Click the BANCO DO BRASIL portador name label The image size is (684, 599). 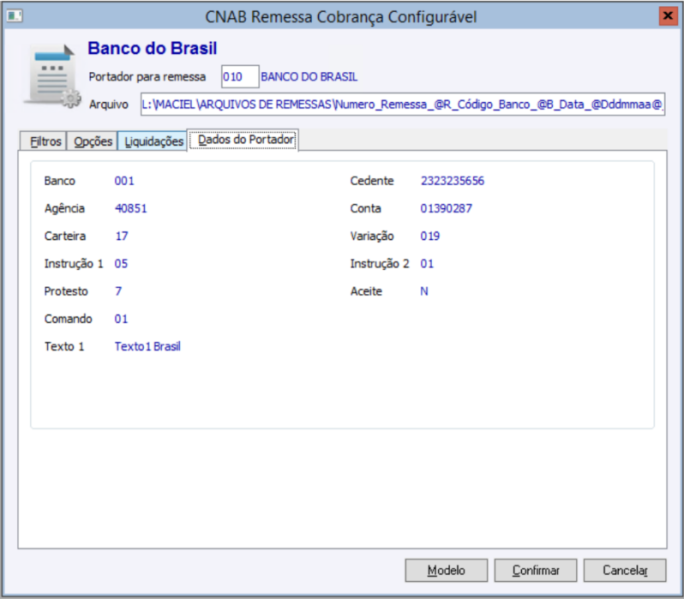click(309, 77)
